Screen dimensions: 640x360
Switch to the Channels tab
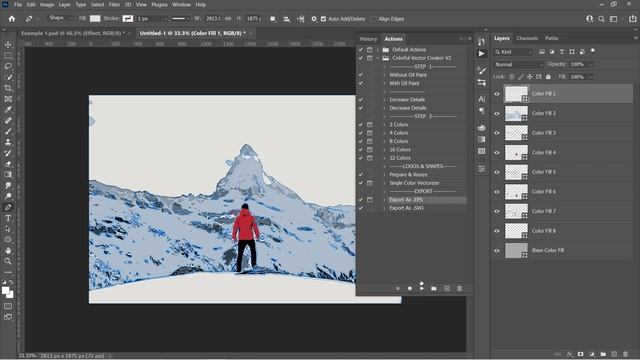tap(527, 38)
